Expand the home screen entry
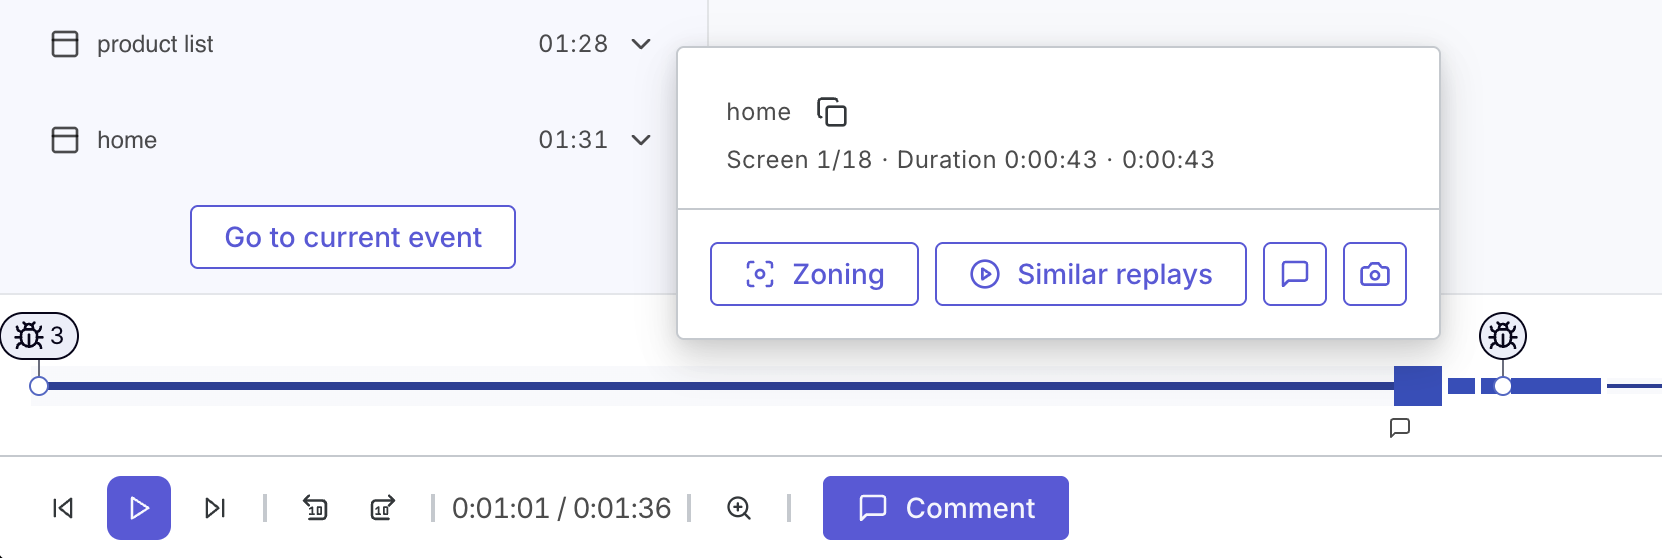The image size is (1662, 558). pyautogui.click(x=641, y=140)
